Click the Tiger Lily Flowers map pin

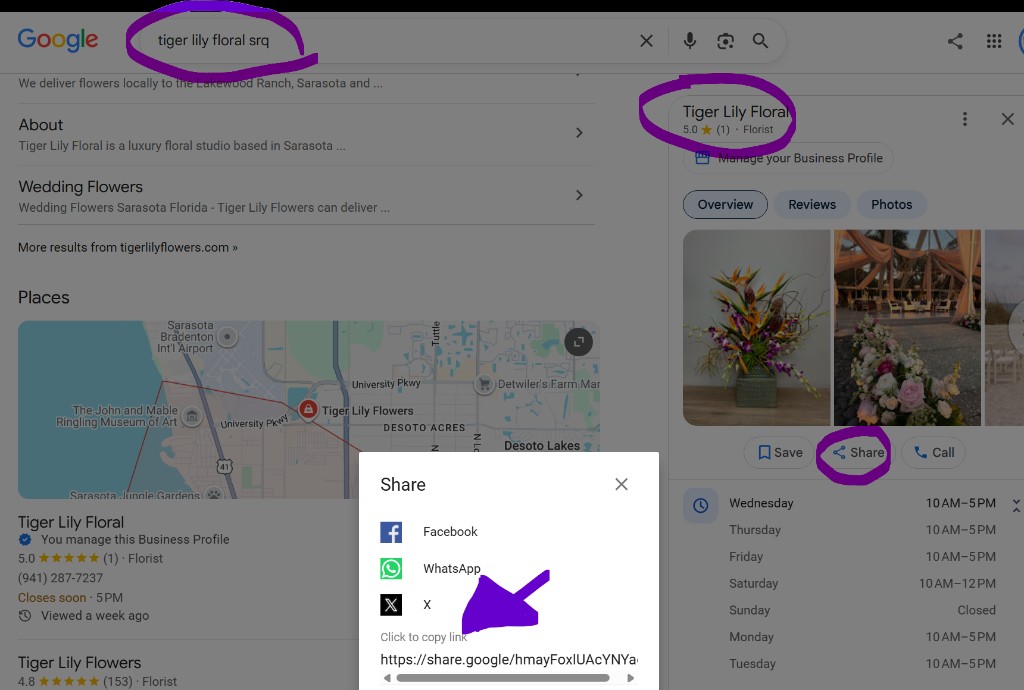click(x=308, y=409)
